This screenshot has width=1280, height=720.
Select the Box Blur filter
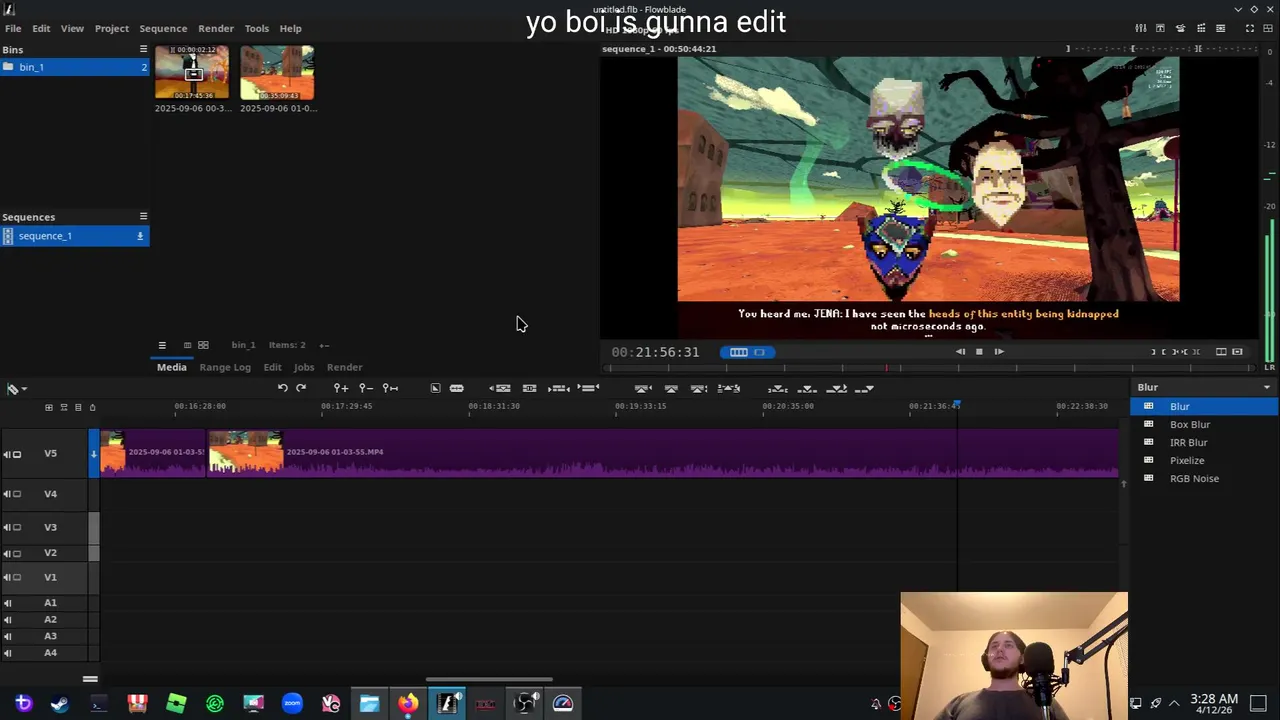(x=1204, y=424)
